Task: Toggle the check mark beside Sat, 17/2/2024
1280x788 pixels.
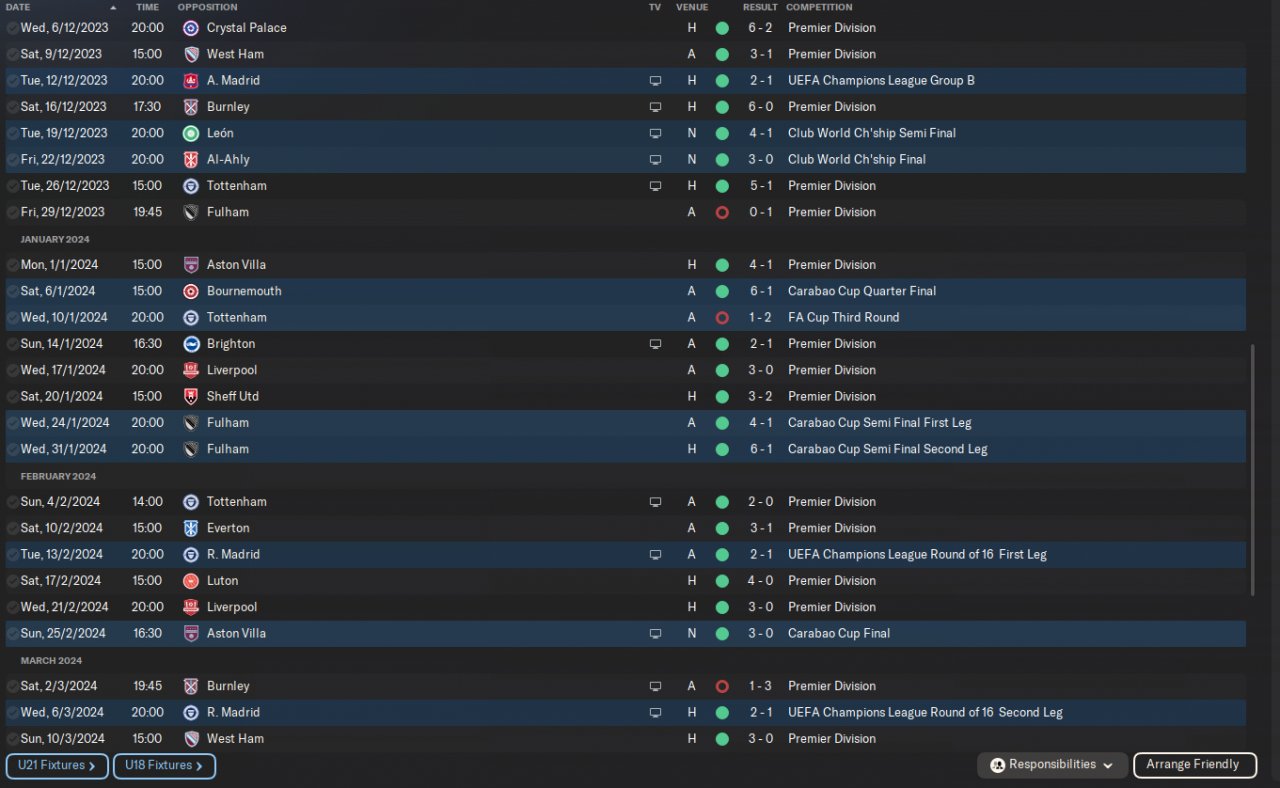Action: [12, 581]
